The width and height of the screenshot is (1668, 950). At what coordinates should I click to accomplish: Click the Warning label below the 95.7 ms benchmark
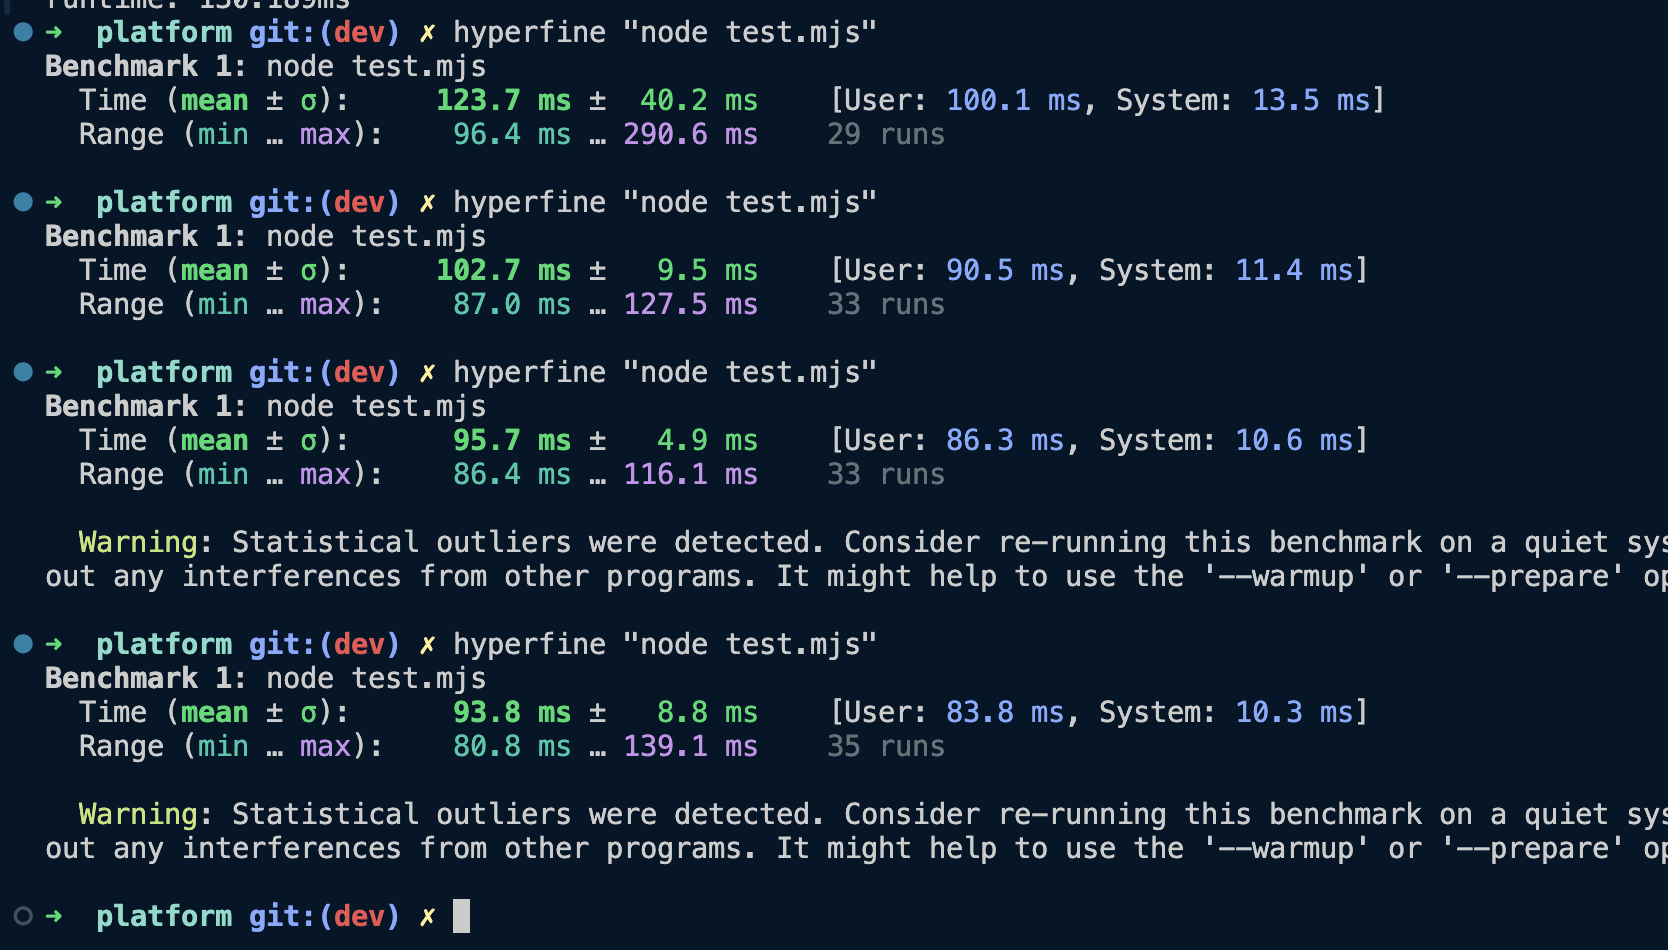point(138,543)
